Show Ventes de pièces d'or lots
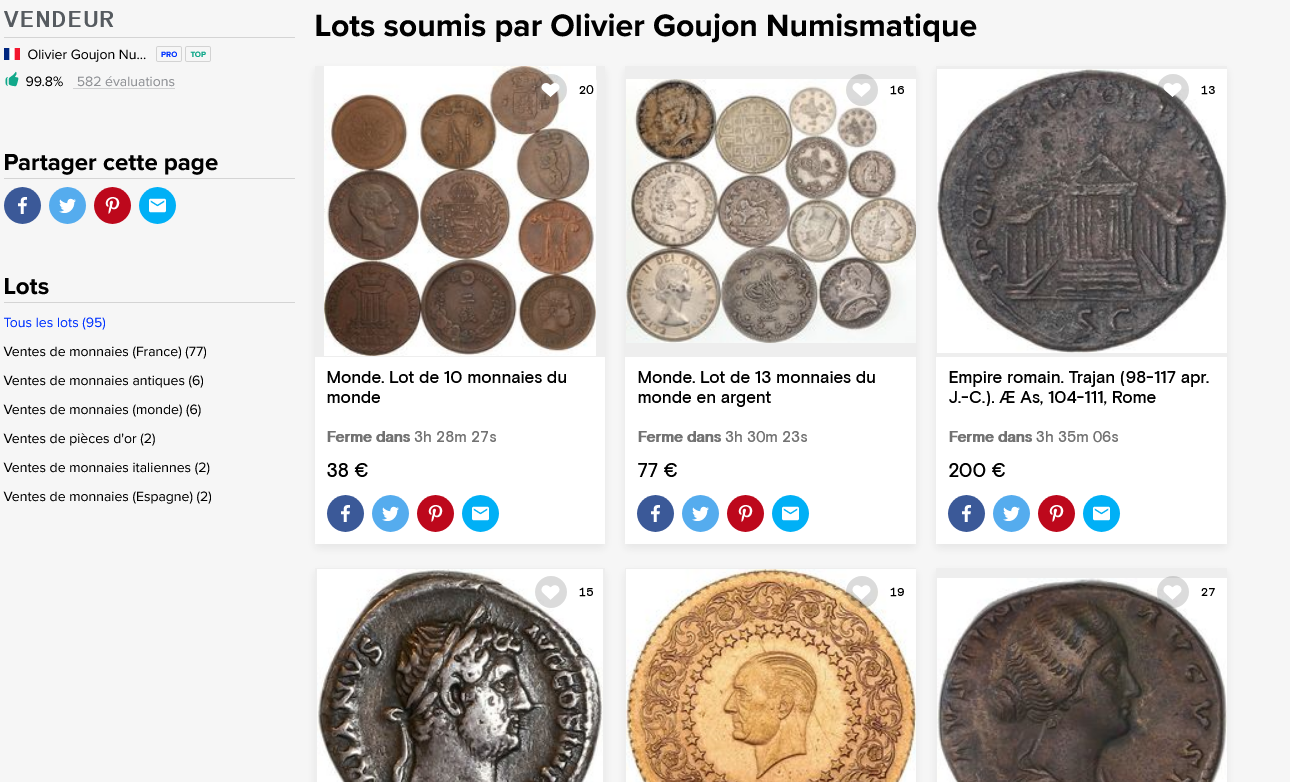This screenshot has width=1290, height=782. click(x=80, y=439)
